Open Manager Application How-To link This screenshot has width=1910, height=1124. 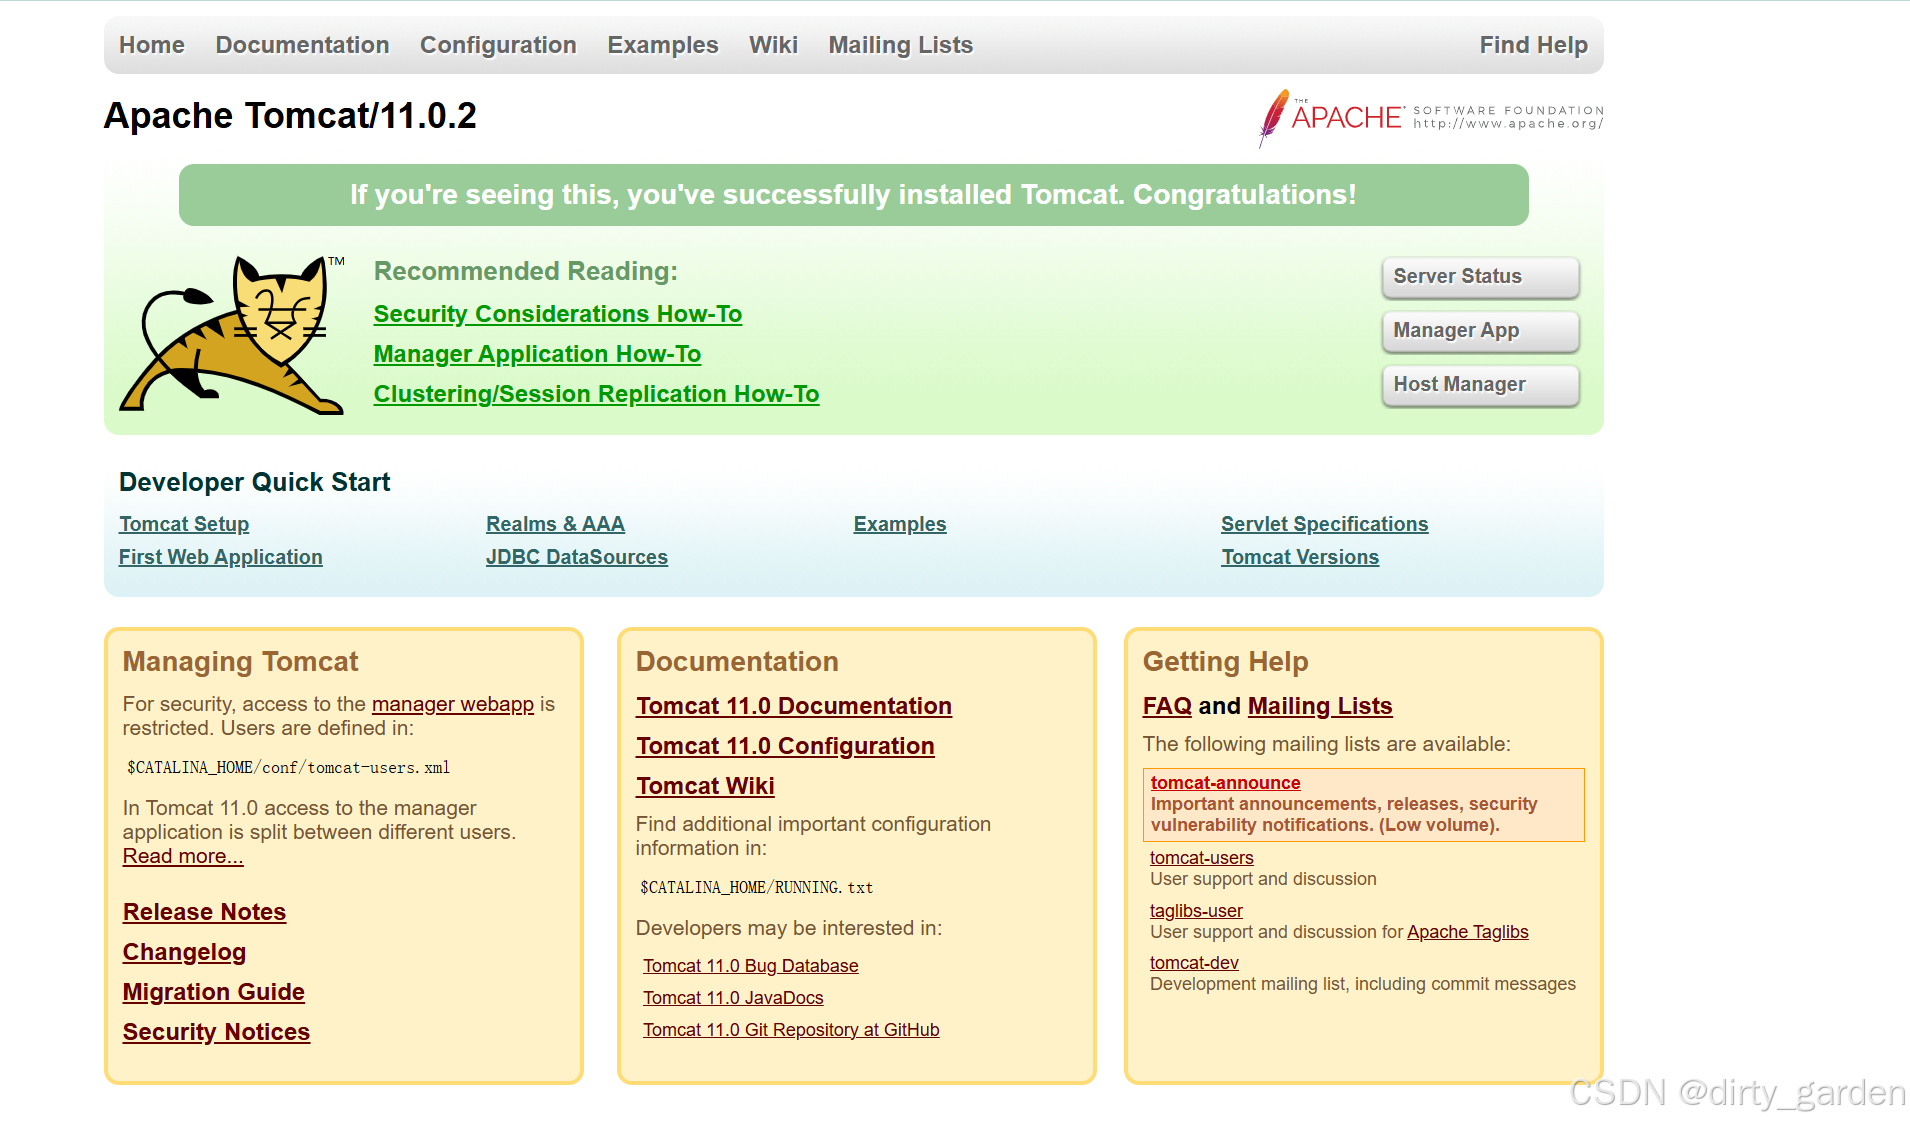pos(537,354)
